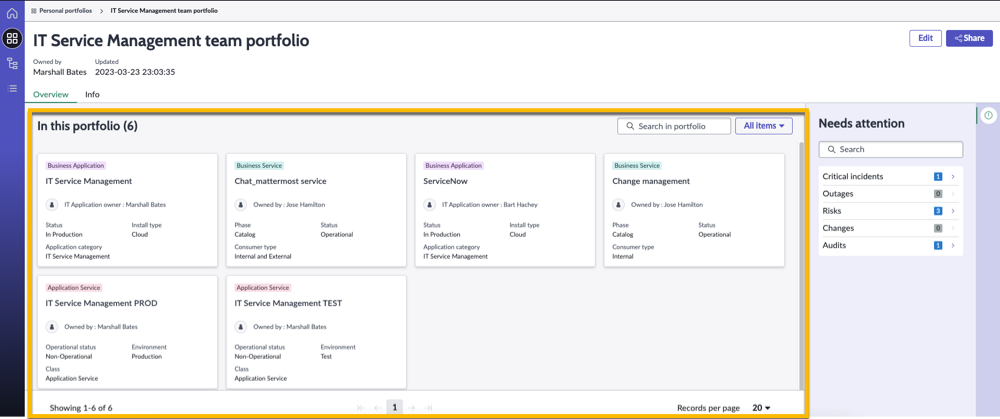
Task: Click the Personal portfolios breadcrumb link
Action: tap(66, 11)
